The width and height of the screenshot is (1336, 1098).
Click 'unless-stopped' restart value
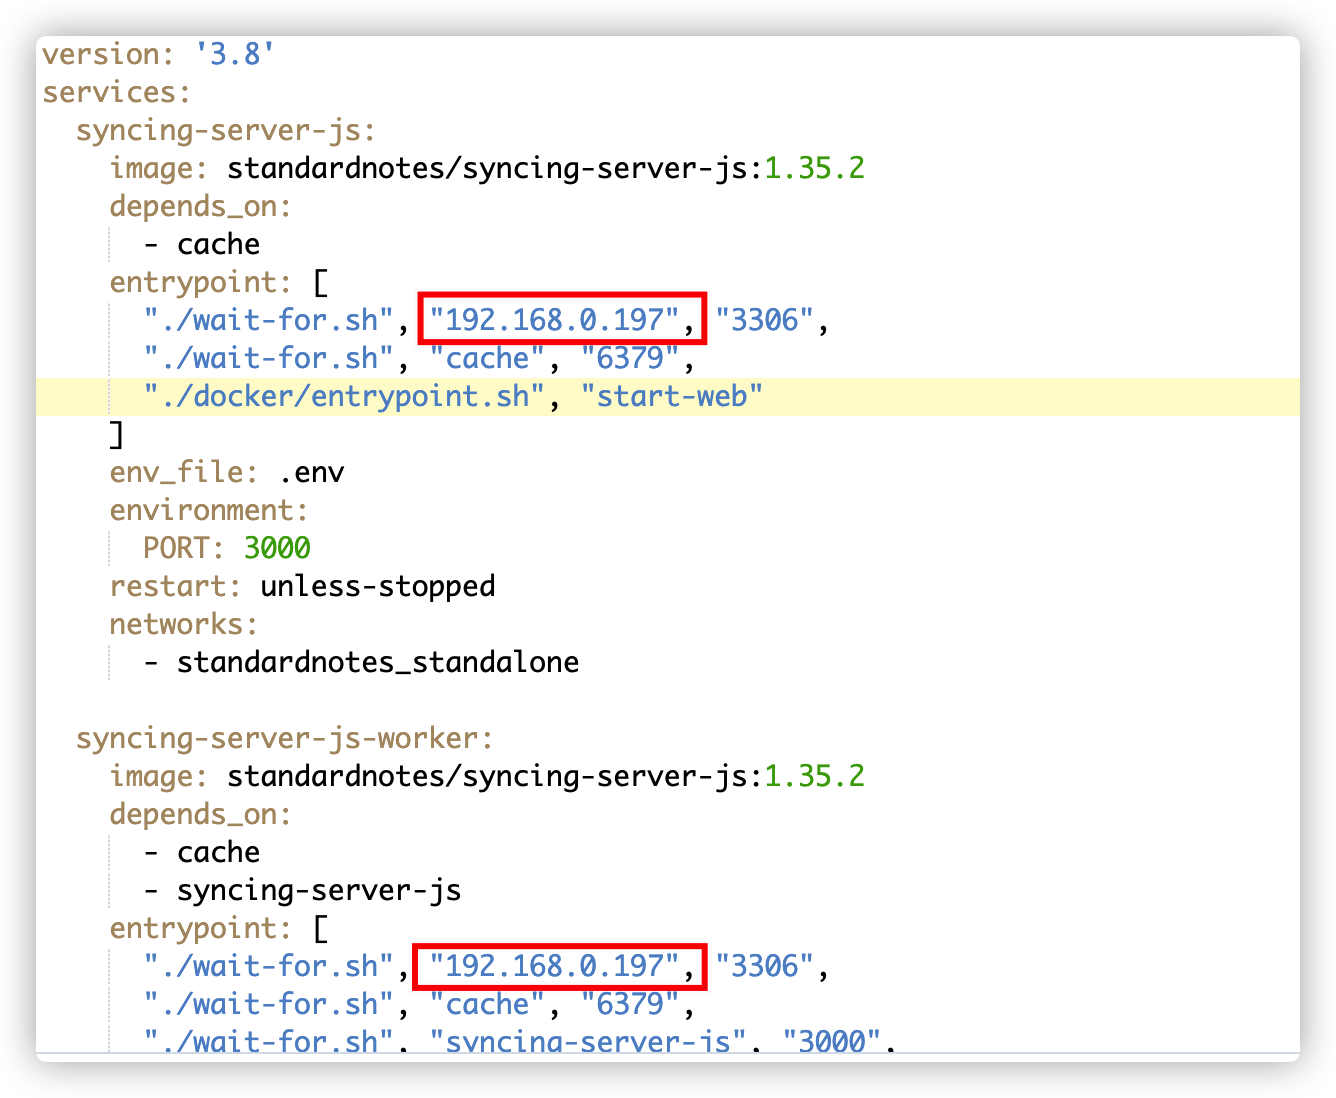click(x=378, y=586)
